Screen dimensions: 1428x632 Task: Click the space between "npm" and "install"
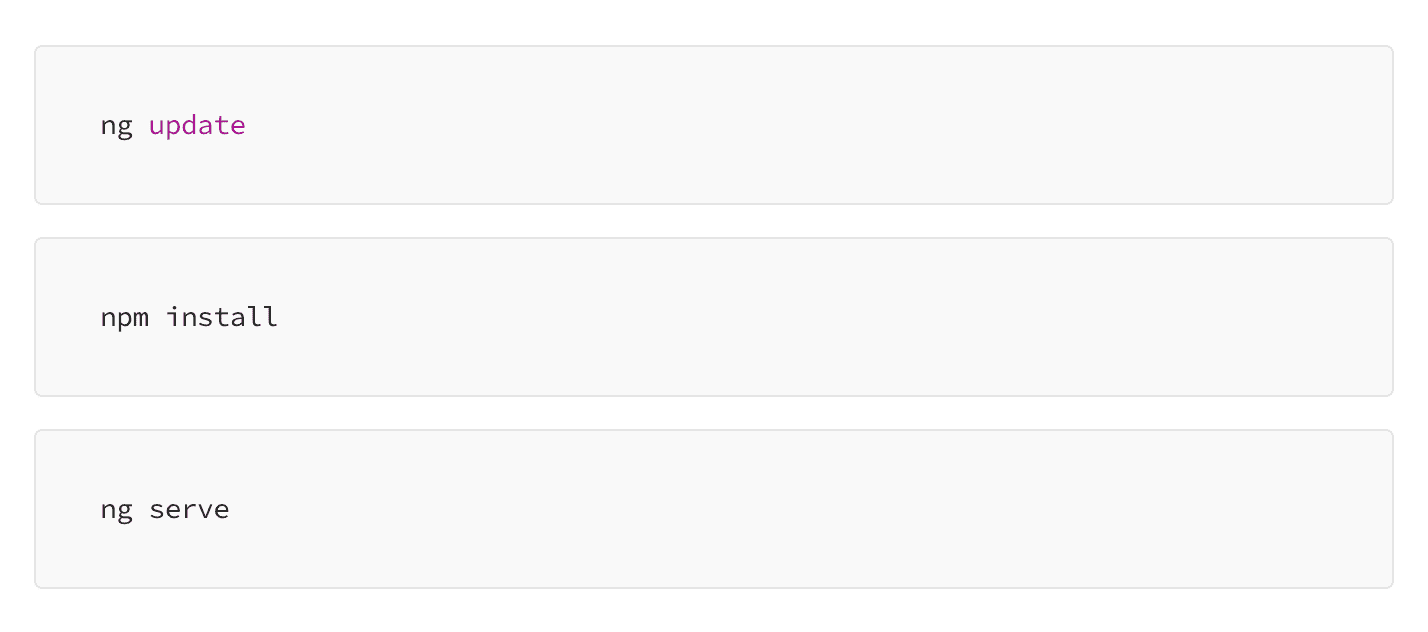pos(157,318)
